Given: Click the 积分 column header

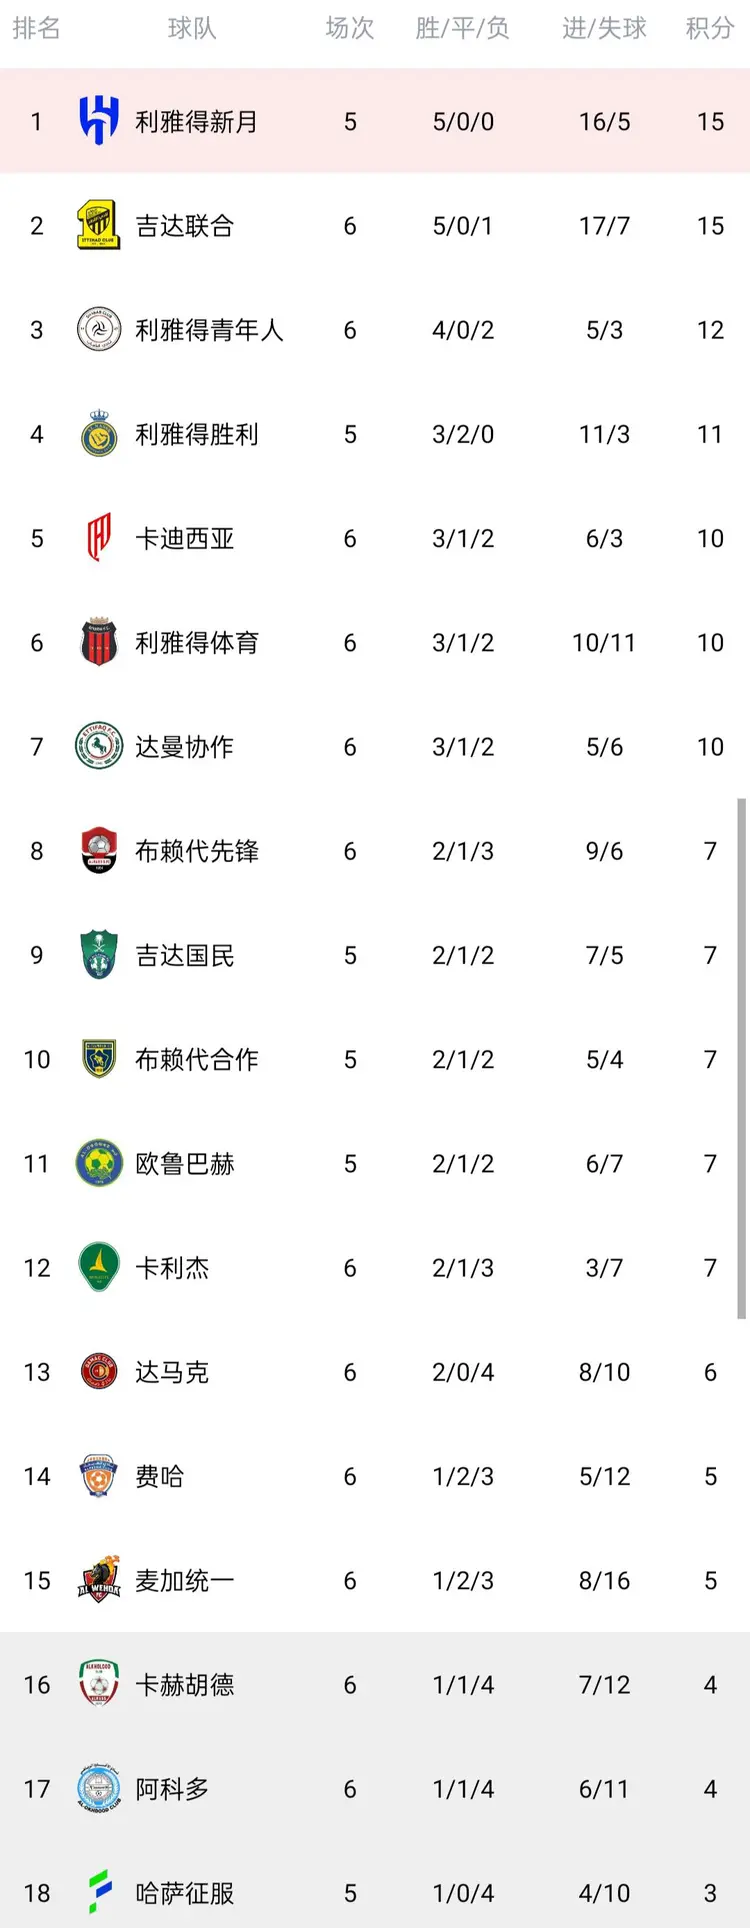Looking at the screenshot, I should point(710,29).
